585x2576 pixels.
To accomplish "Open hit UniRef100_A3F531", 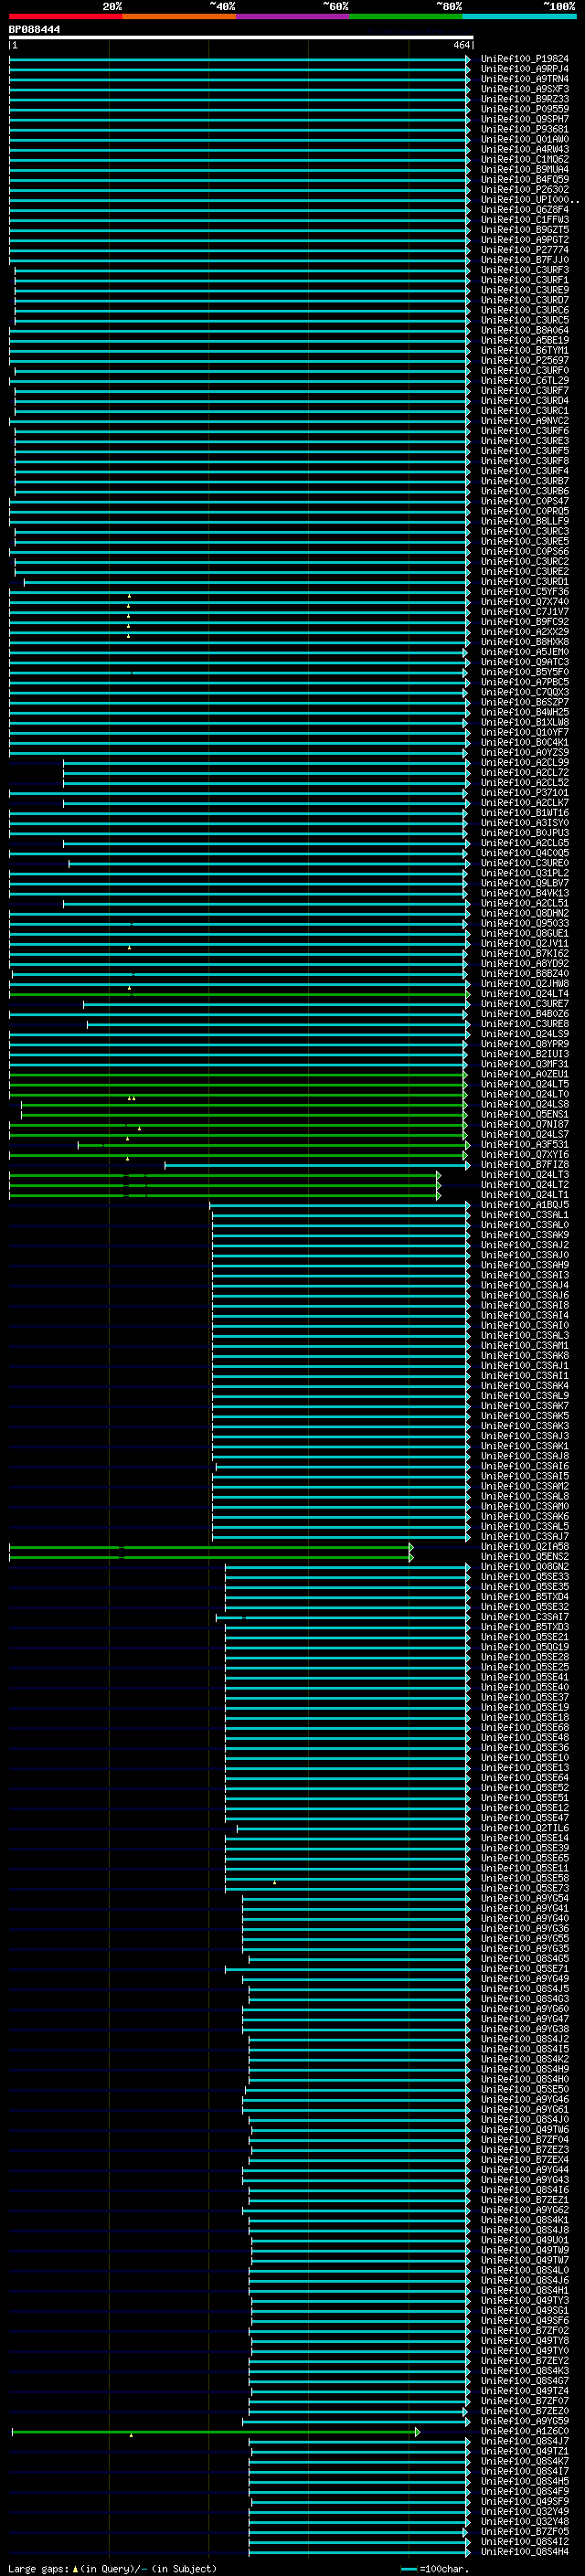I will pos(524,1144).
